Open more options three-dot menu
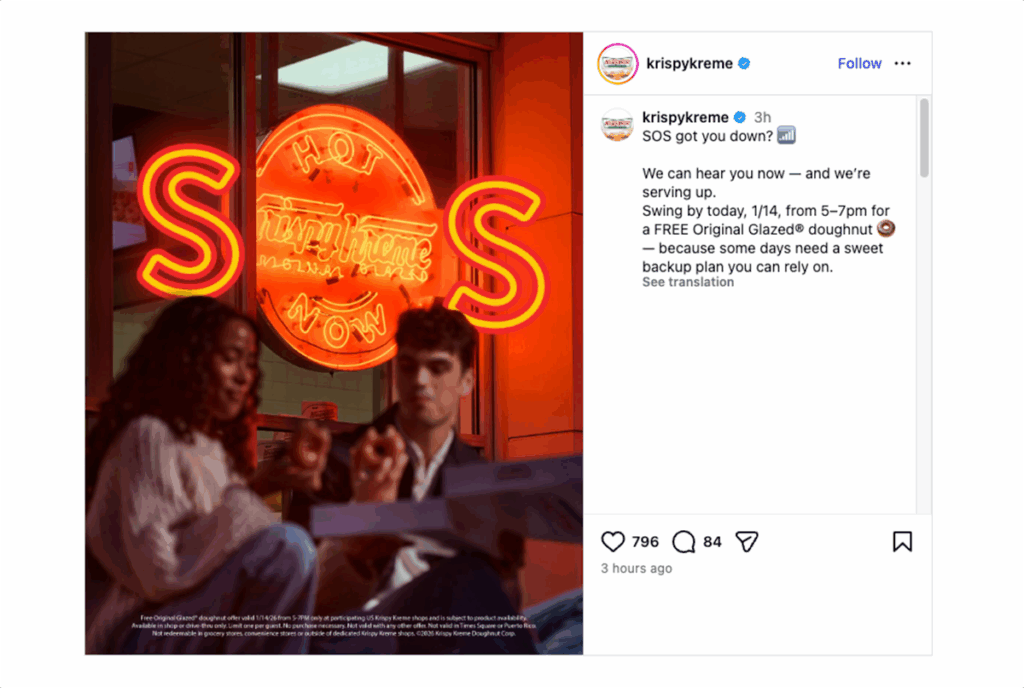This screenshot has width=1024, height=688. (903, 63)
